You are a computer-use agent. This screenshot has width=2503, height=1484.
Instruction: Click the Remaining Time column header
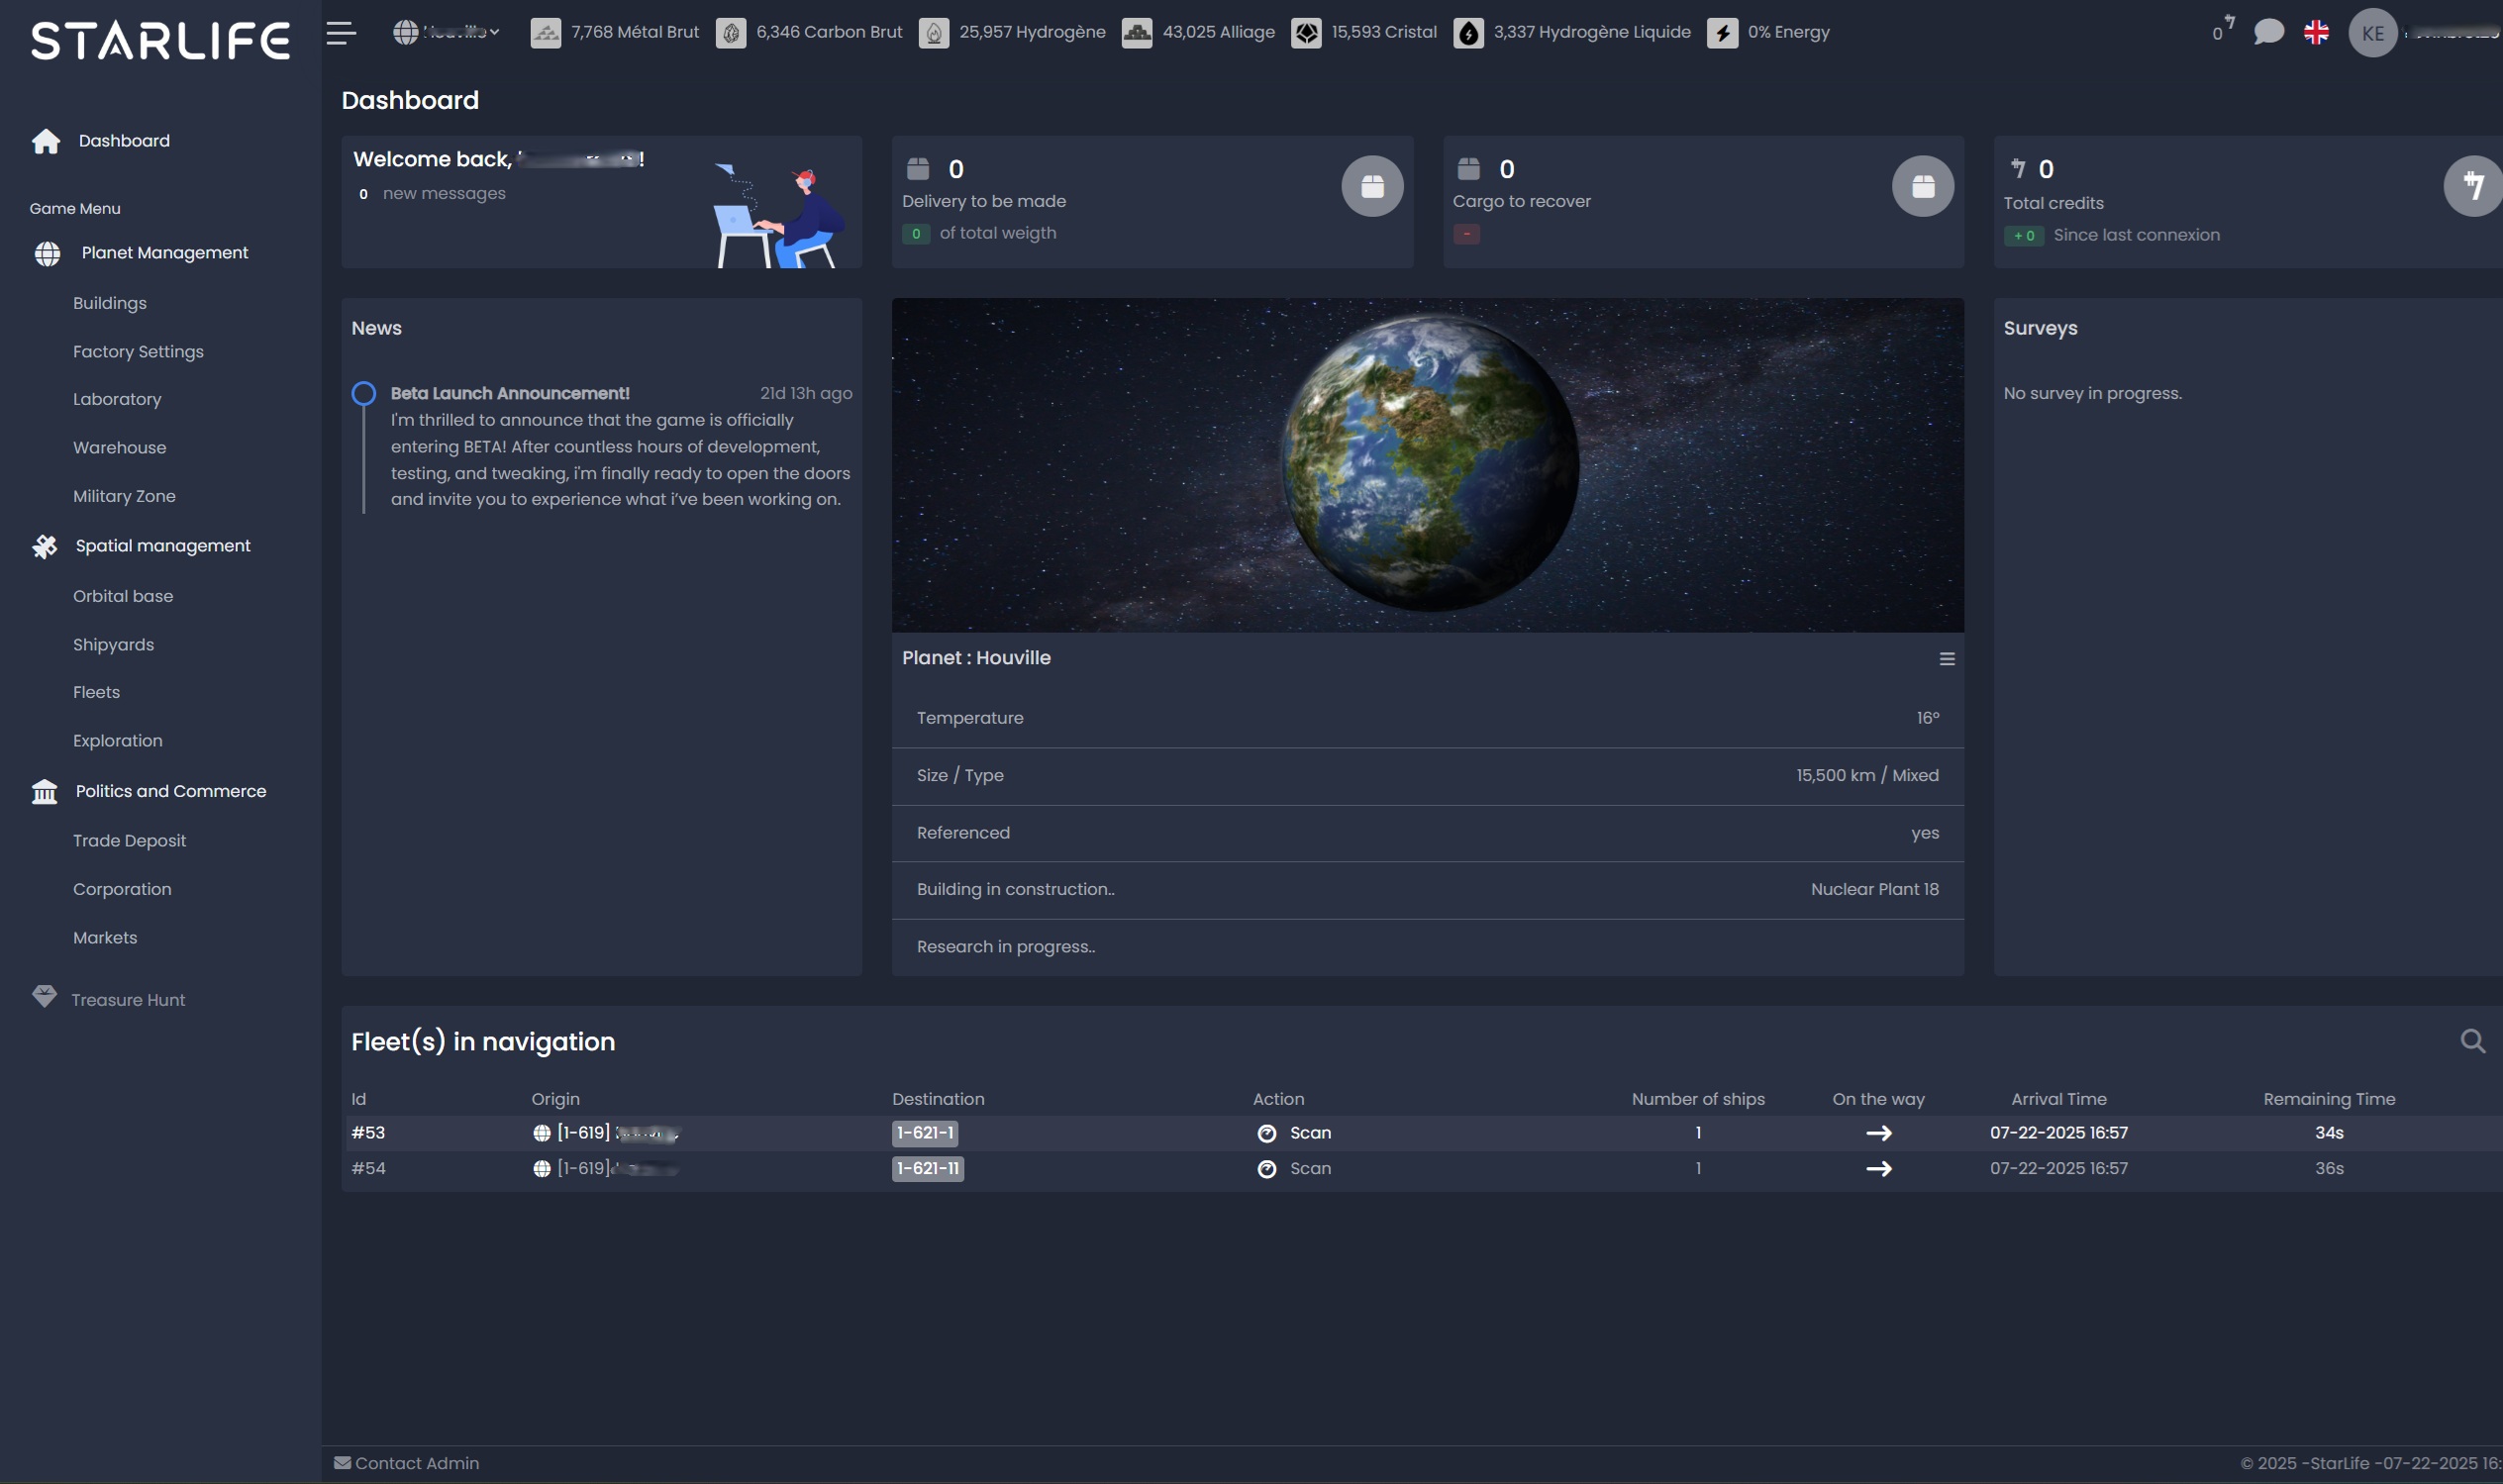pyautogui.click(x=2329, y=1099)
